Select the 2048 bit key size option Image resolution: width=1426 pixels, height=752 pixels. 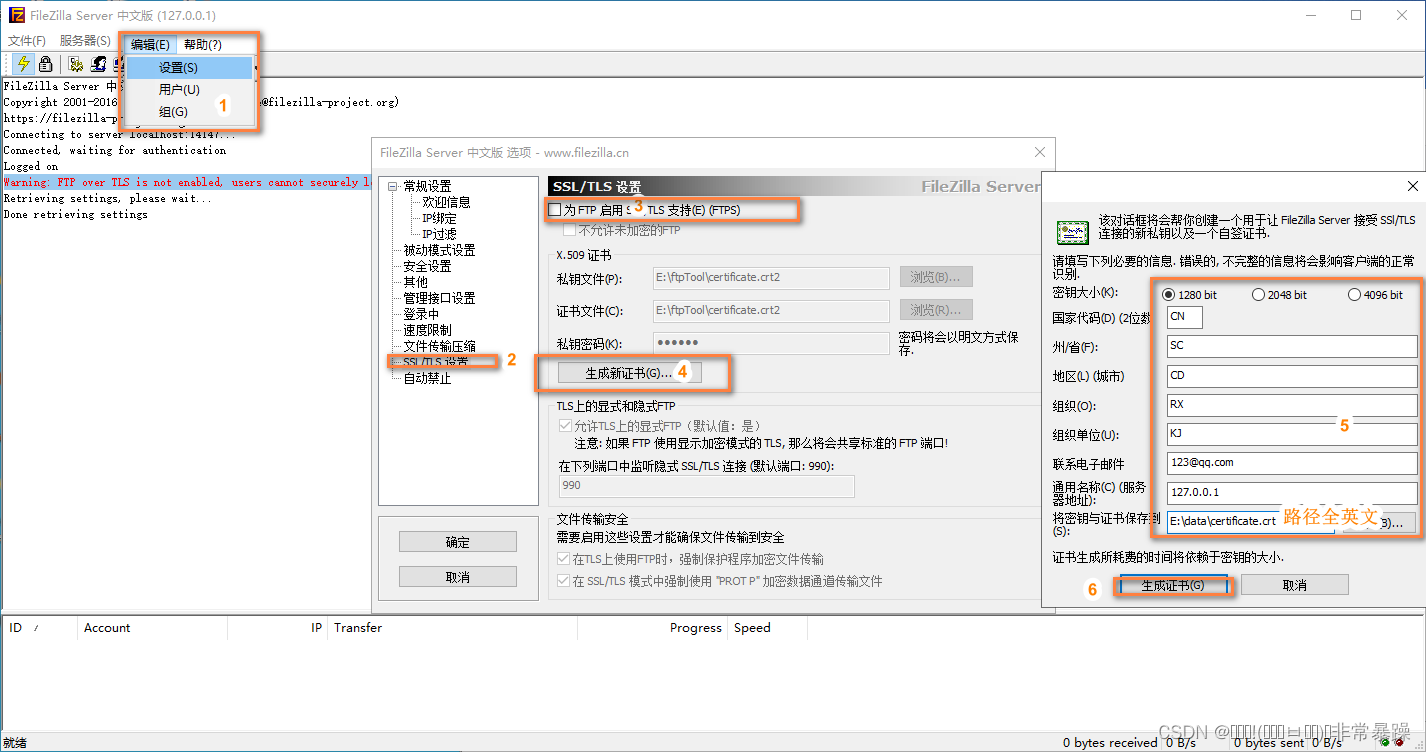point(1260,294)
